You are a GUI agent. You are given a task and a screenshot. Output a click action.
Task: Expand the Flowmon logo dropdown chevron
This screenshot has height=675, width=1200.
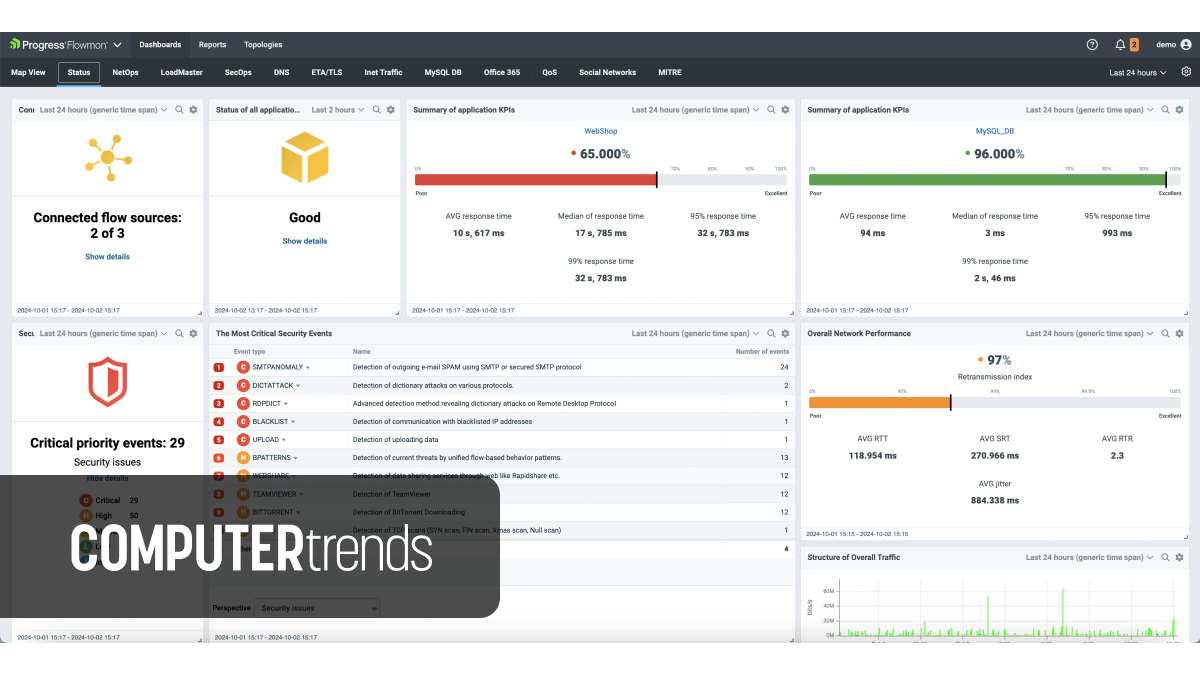(117, 45)
